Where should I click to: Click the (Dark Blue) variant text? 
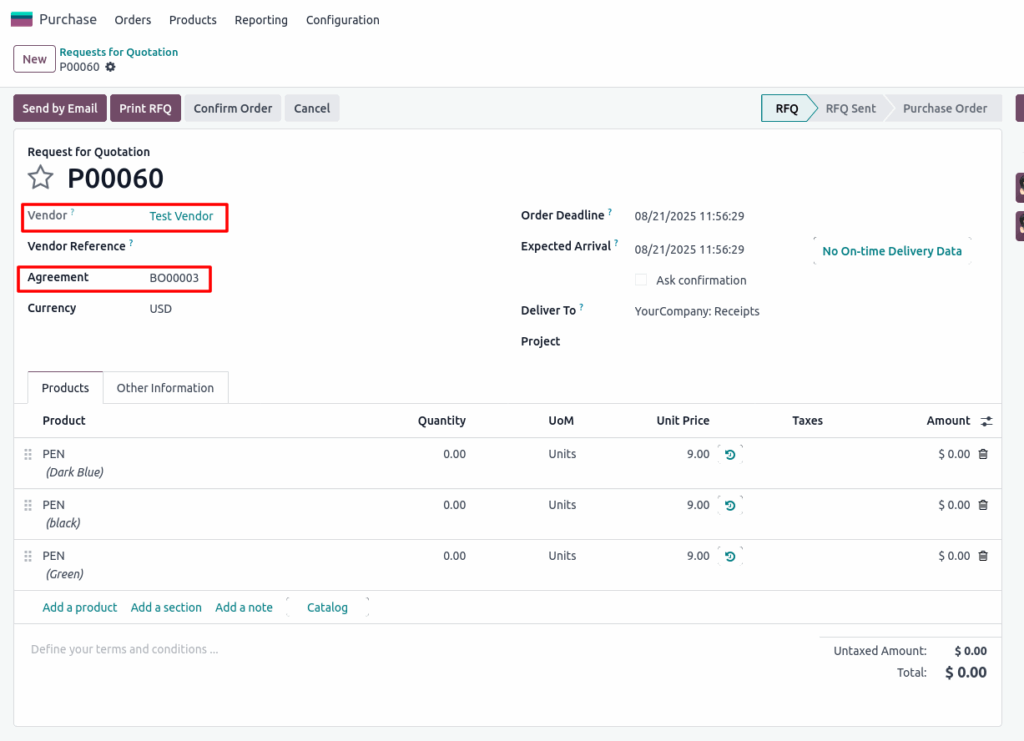pyautogui.click(x=74, y=473)
